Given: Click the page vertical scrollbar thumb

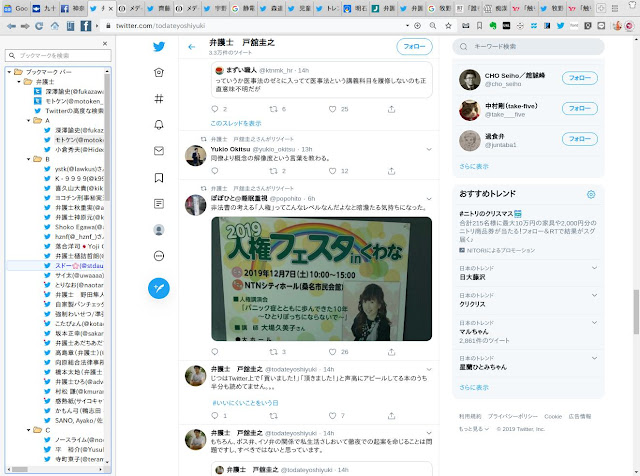Looking at the screenshot, I should [636, 312].
